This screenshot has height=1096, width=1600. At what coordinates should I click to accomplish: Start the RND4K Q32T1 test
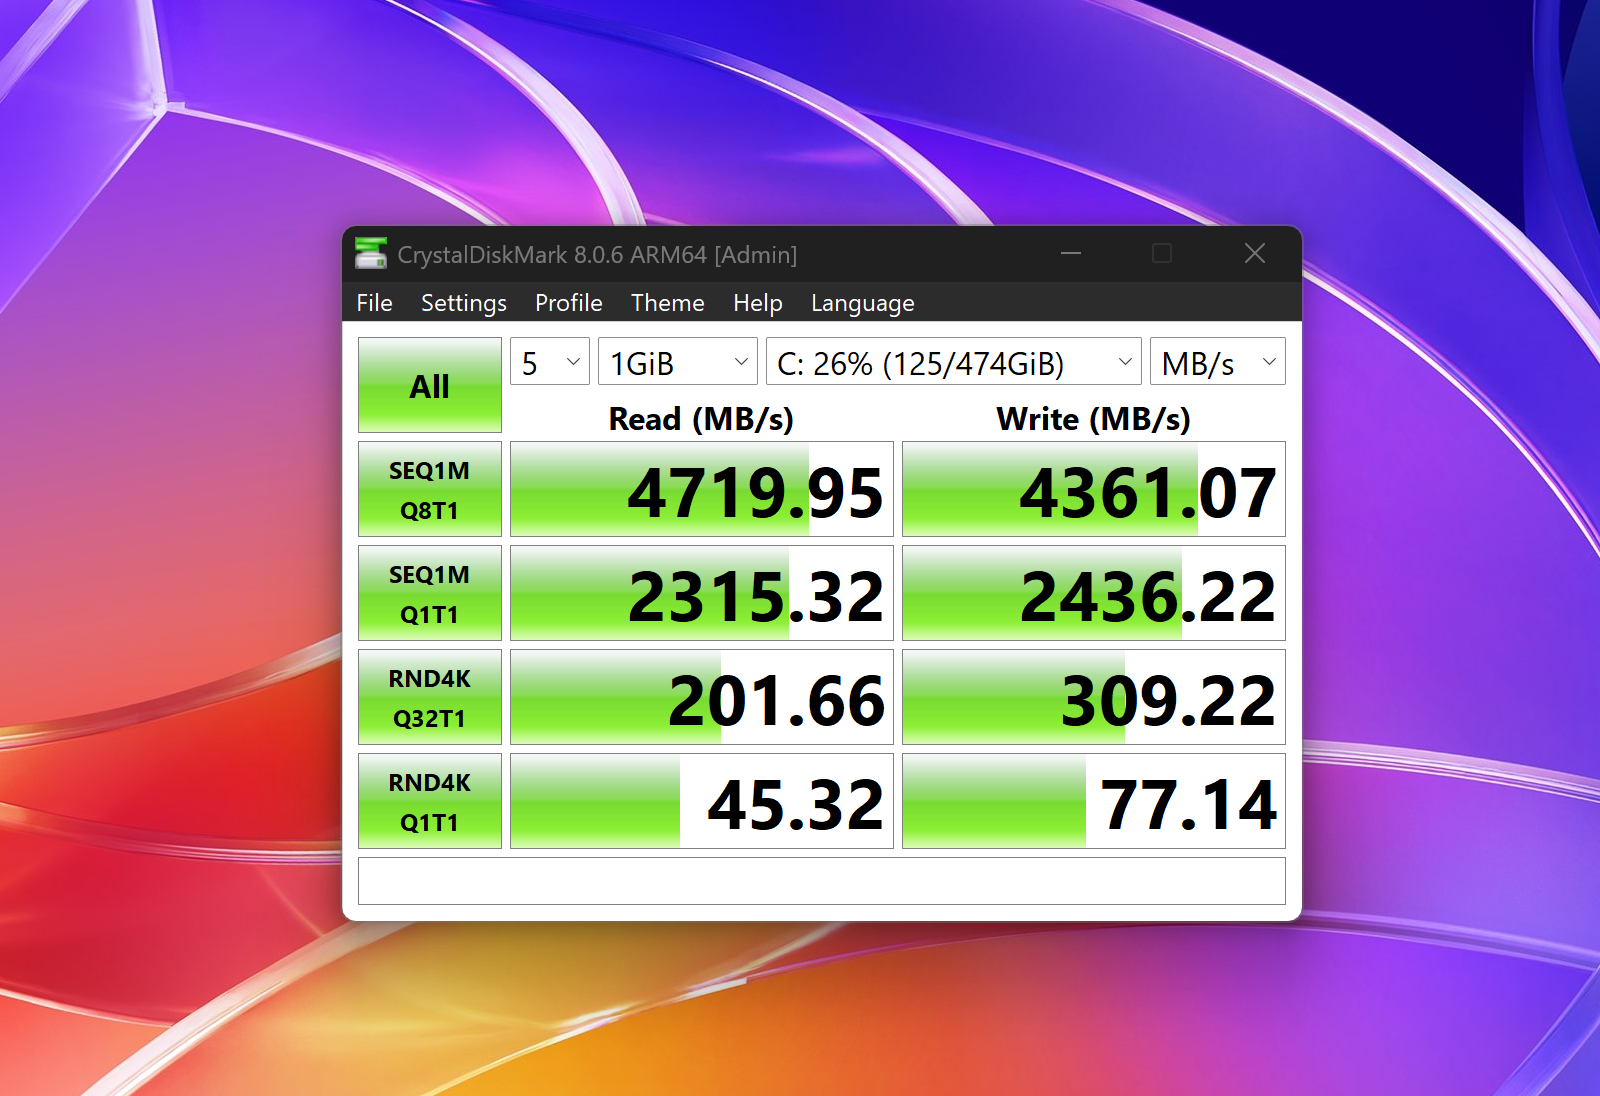(430, 697)
